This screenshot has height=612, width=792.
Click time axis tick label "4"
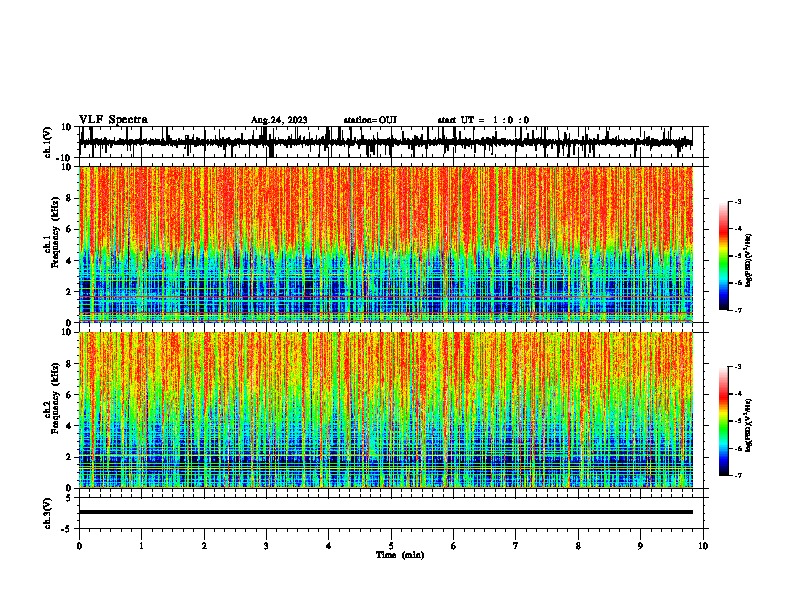328,546
